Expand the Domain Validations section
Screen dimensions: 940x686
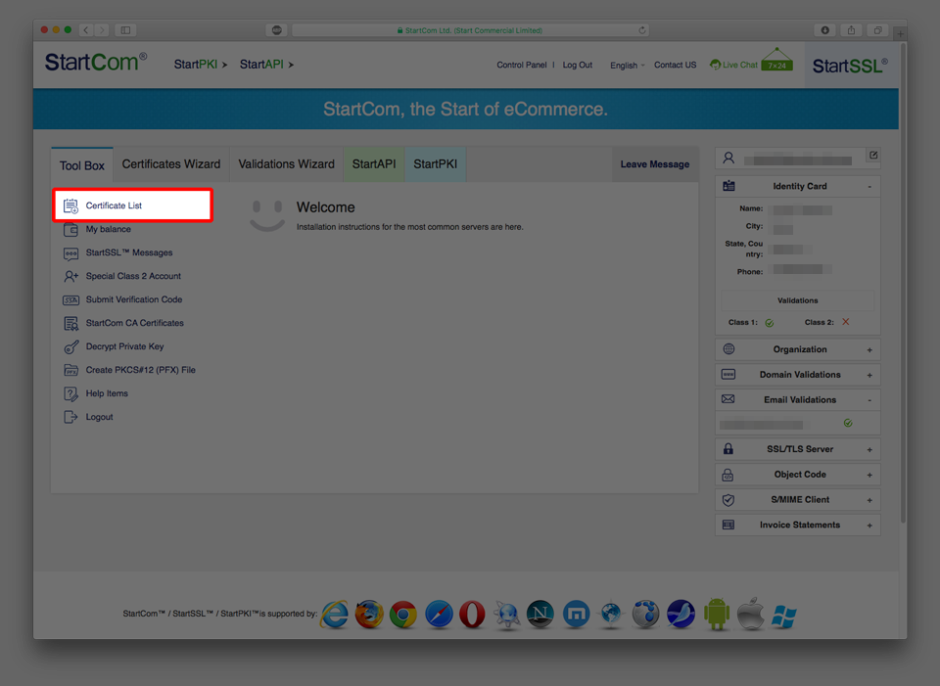(x=869, y=375)
